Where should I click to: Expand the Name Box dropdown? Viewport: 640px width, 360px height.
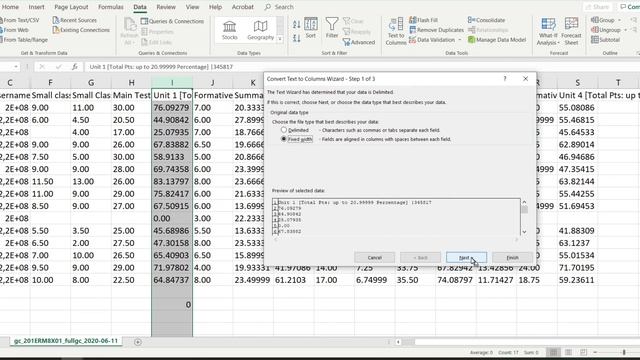pyautogui.click(x=16, y=67)
